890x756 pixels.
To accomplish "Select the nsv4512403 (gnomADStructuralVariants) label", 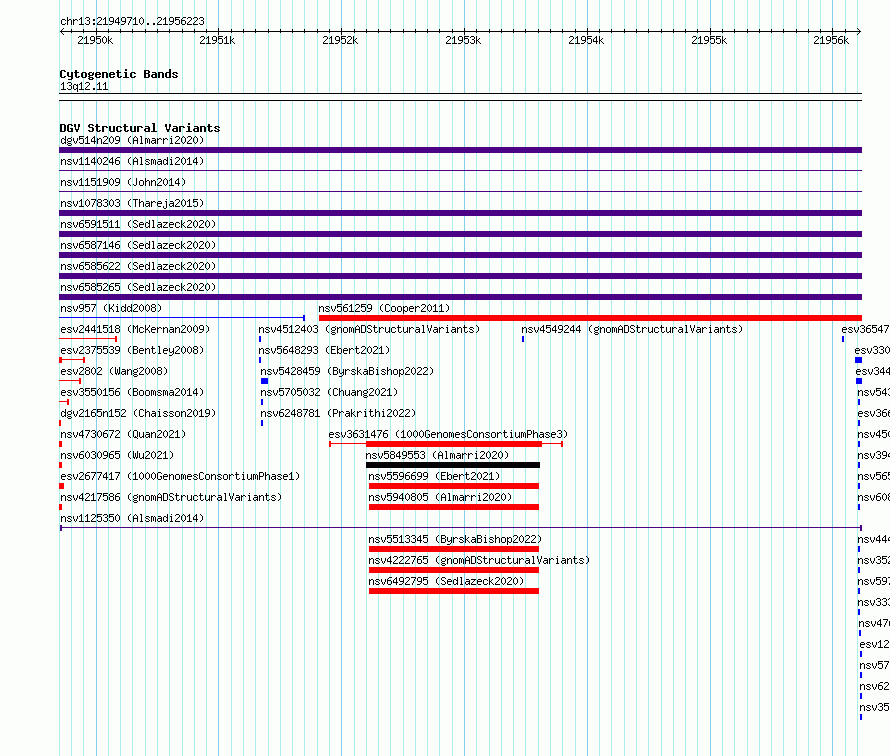I will 369,329.
